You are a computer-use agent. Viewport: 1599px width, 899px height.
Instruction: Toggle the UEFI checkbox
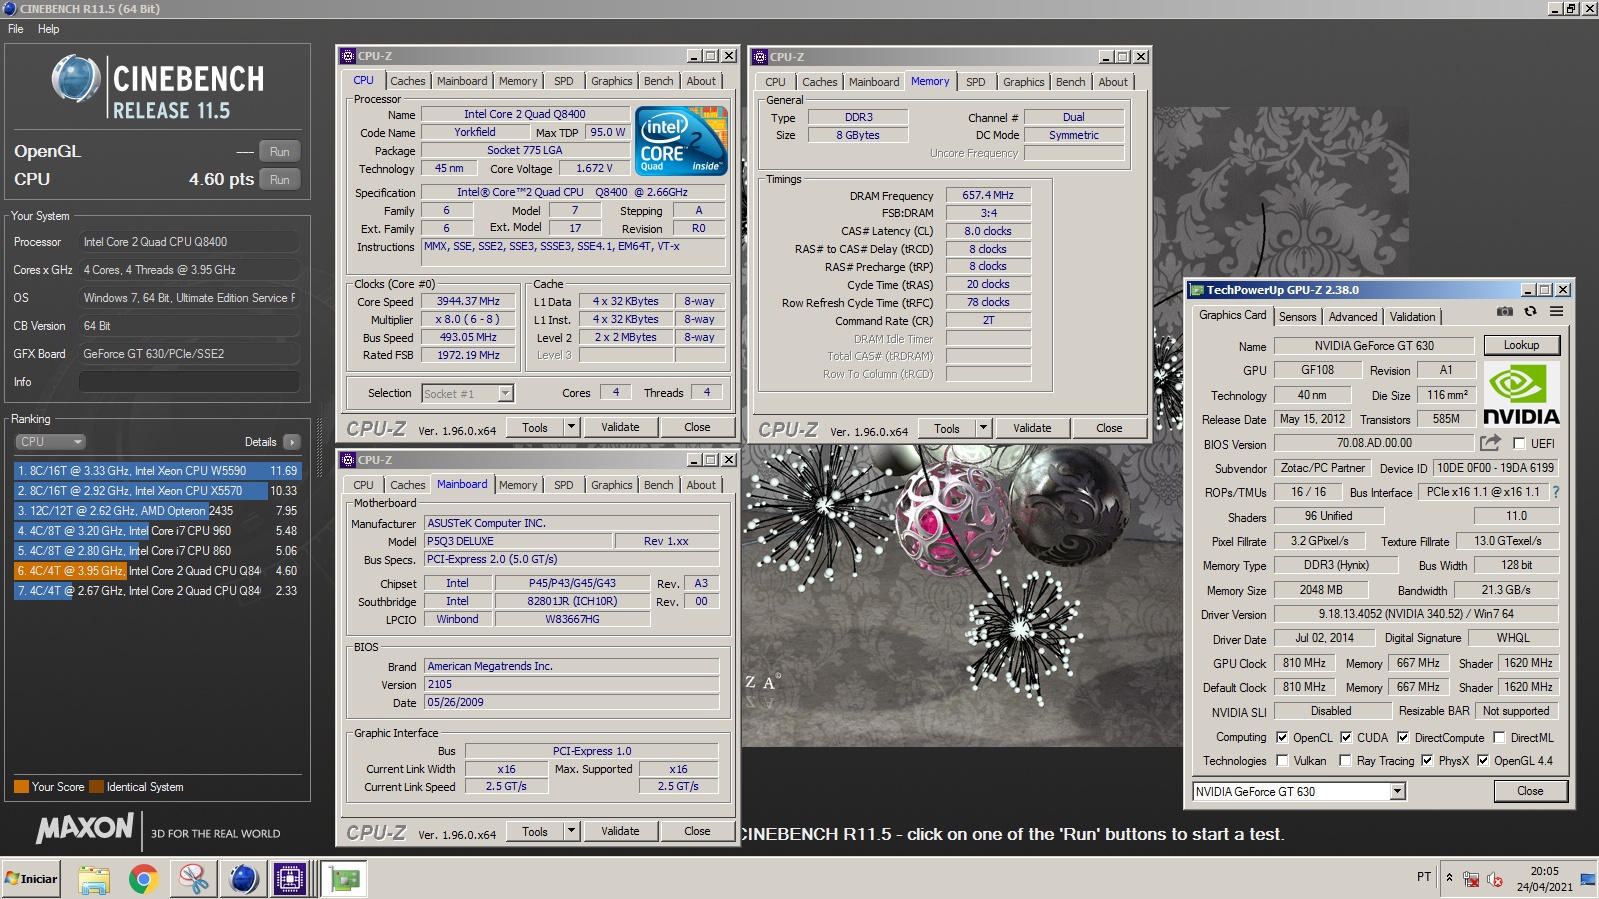tap(1519, 444)
